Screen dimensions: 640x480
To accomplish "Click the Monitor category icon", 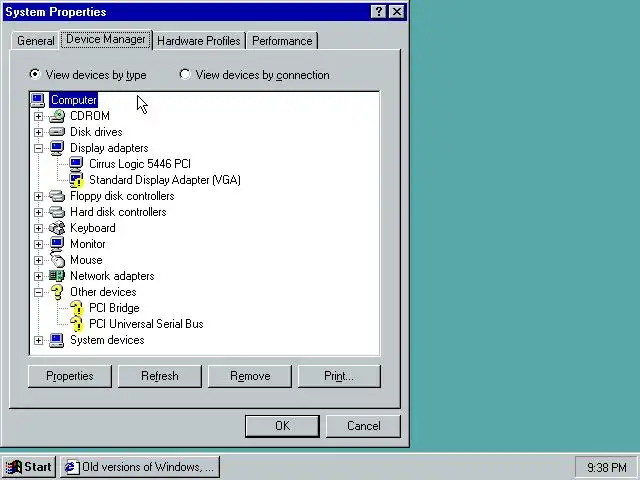I will pos(57,244).
